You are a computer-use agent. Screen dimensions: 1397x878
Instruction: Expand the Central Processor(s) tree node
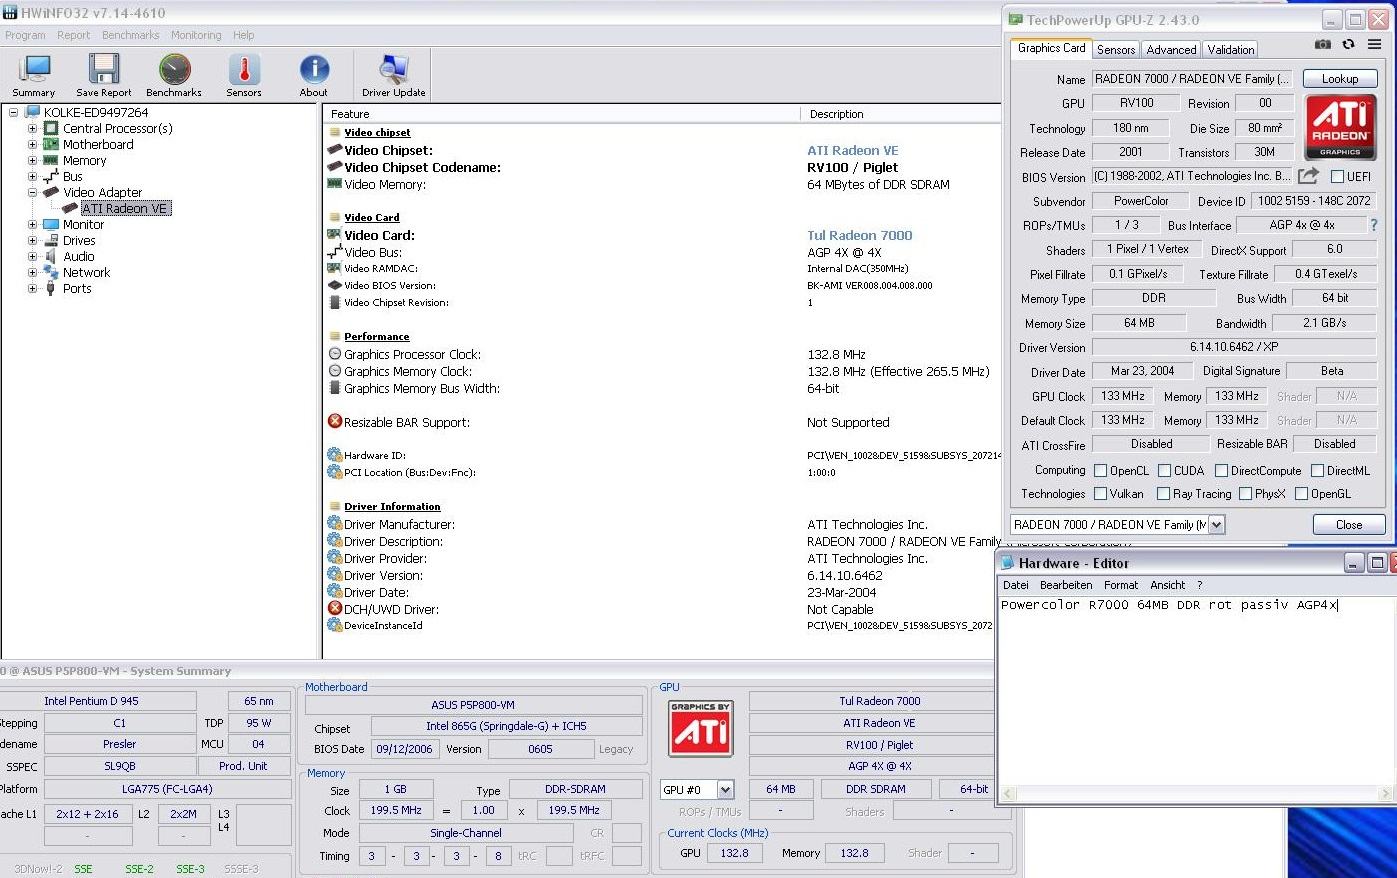tap(32, 129)
